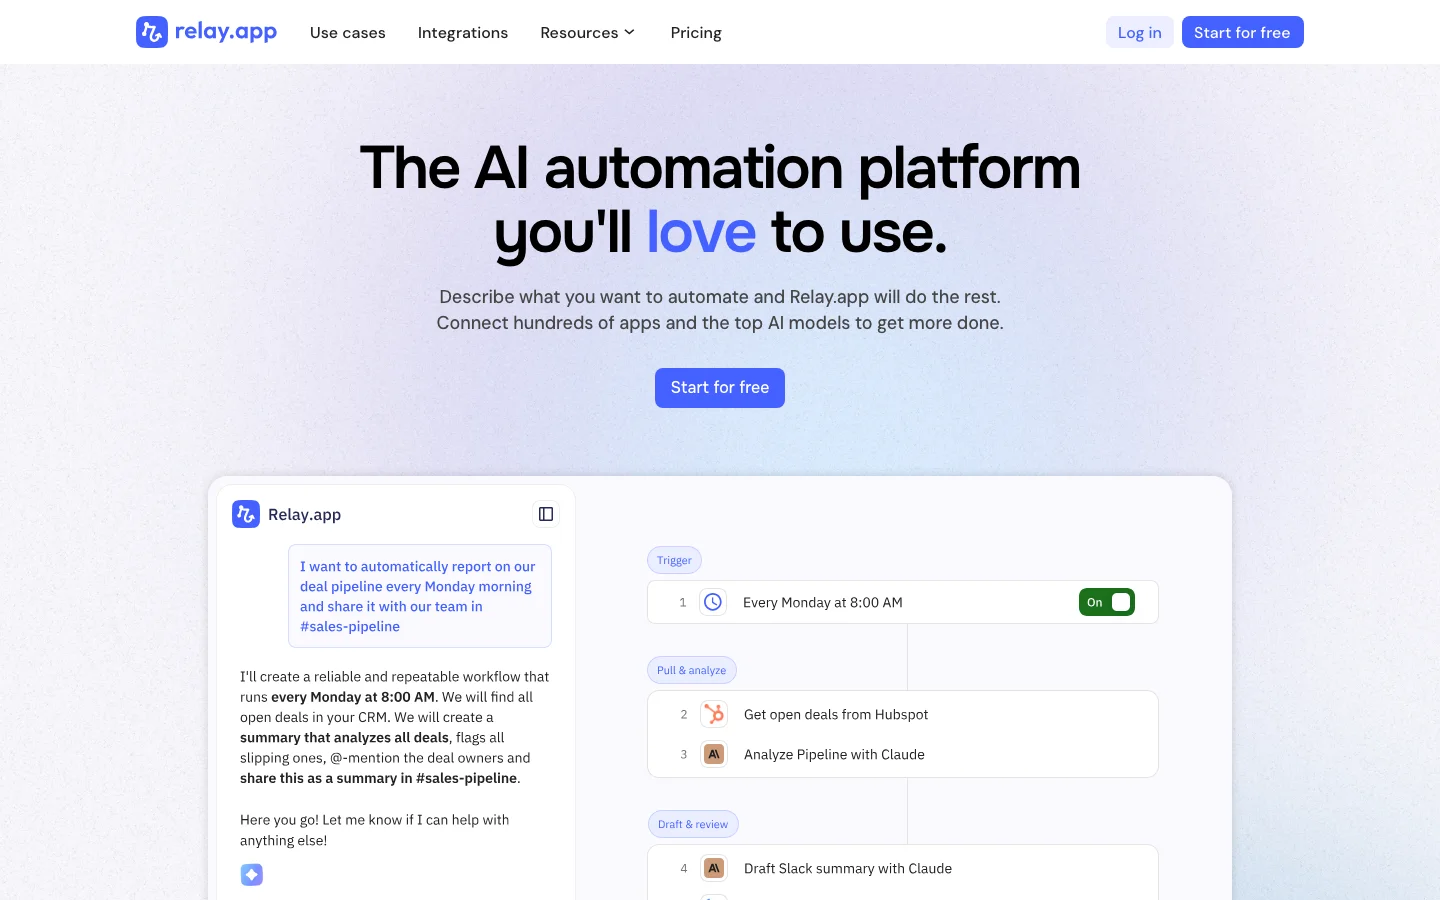Turn off the Every Monday trigger toggle
The height and width of the screenshot is (900, 1440).
tap(1107, 602)
